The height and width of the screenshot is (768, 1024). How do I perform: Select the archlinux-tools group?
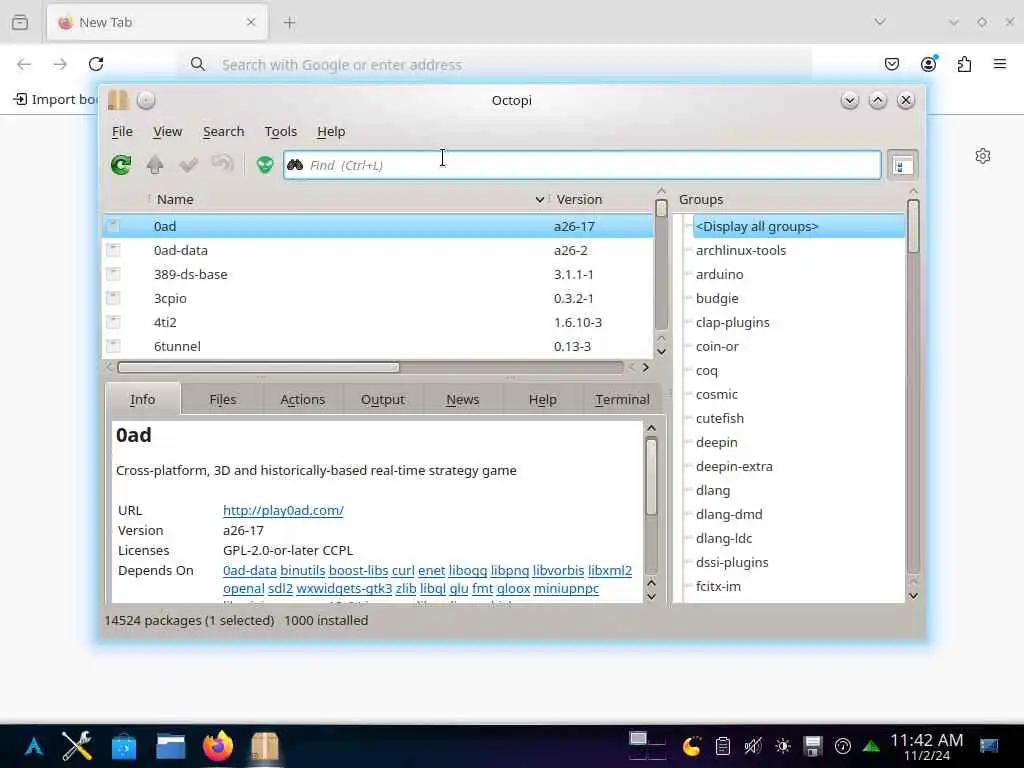coord(741,250)
